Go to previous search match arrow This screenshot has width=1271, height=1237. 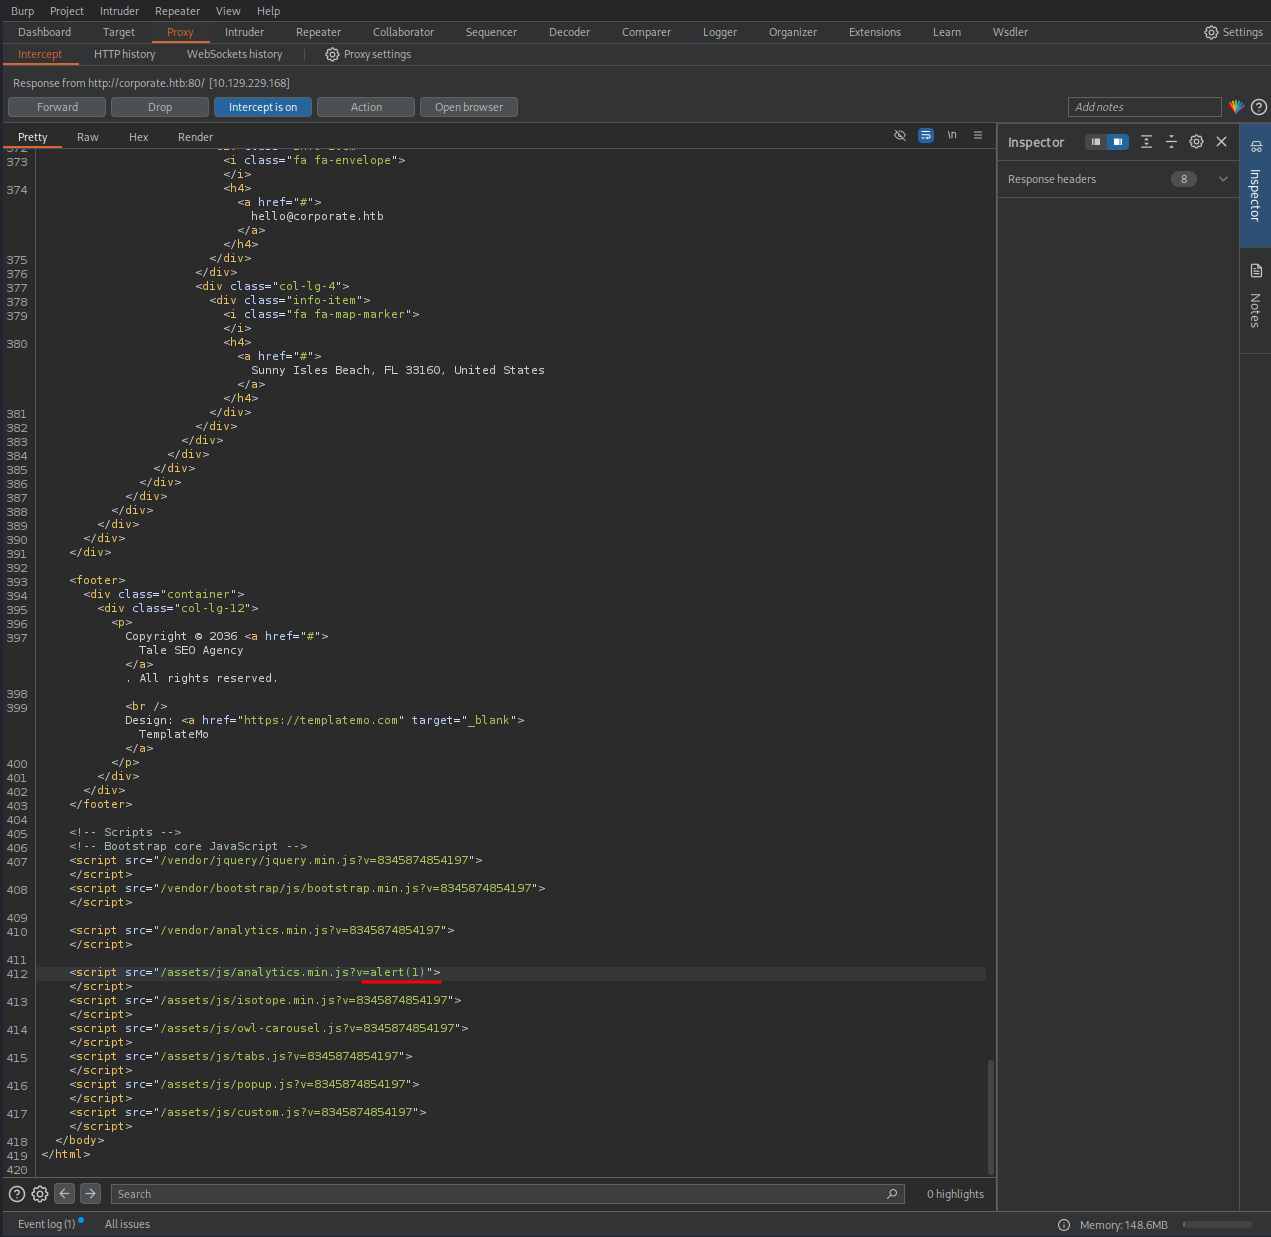pos(65,1193)
